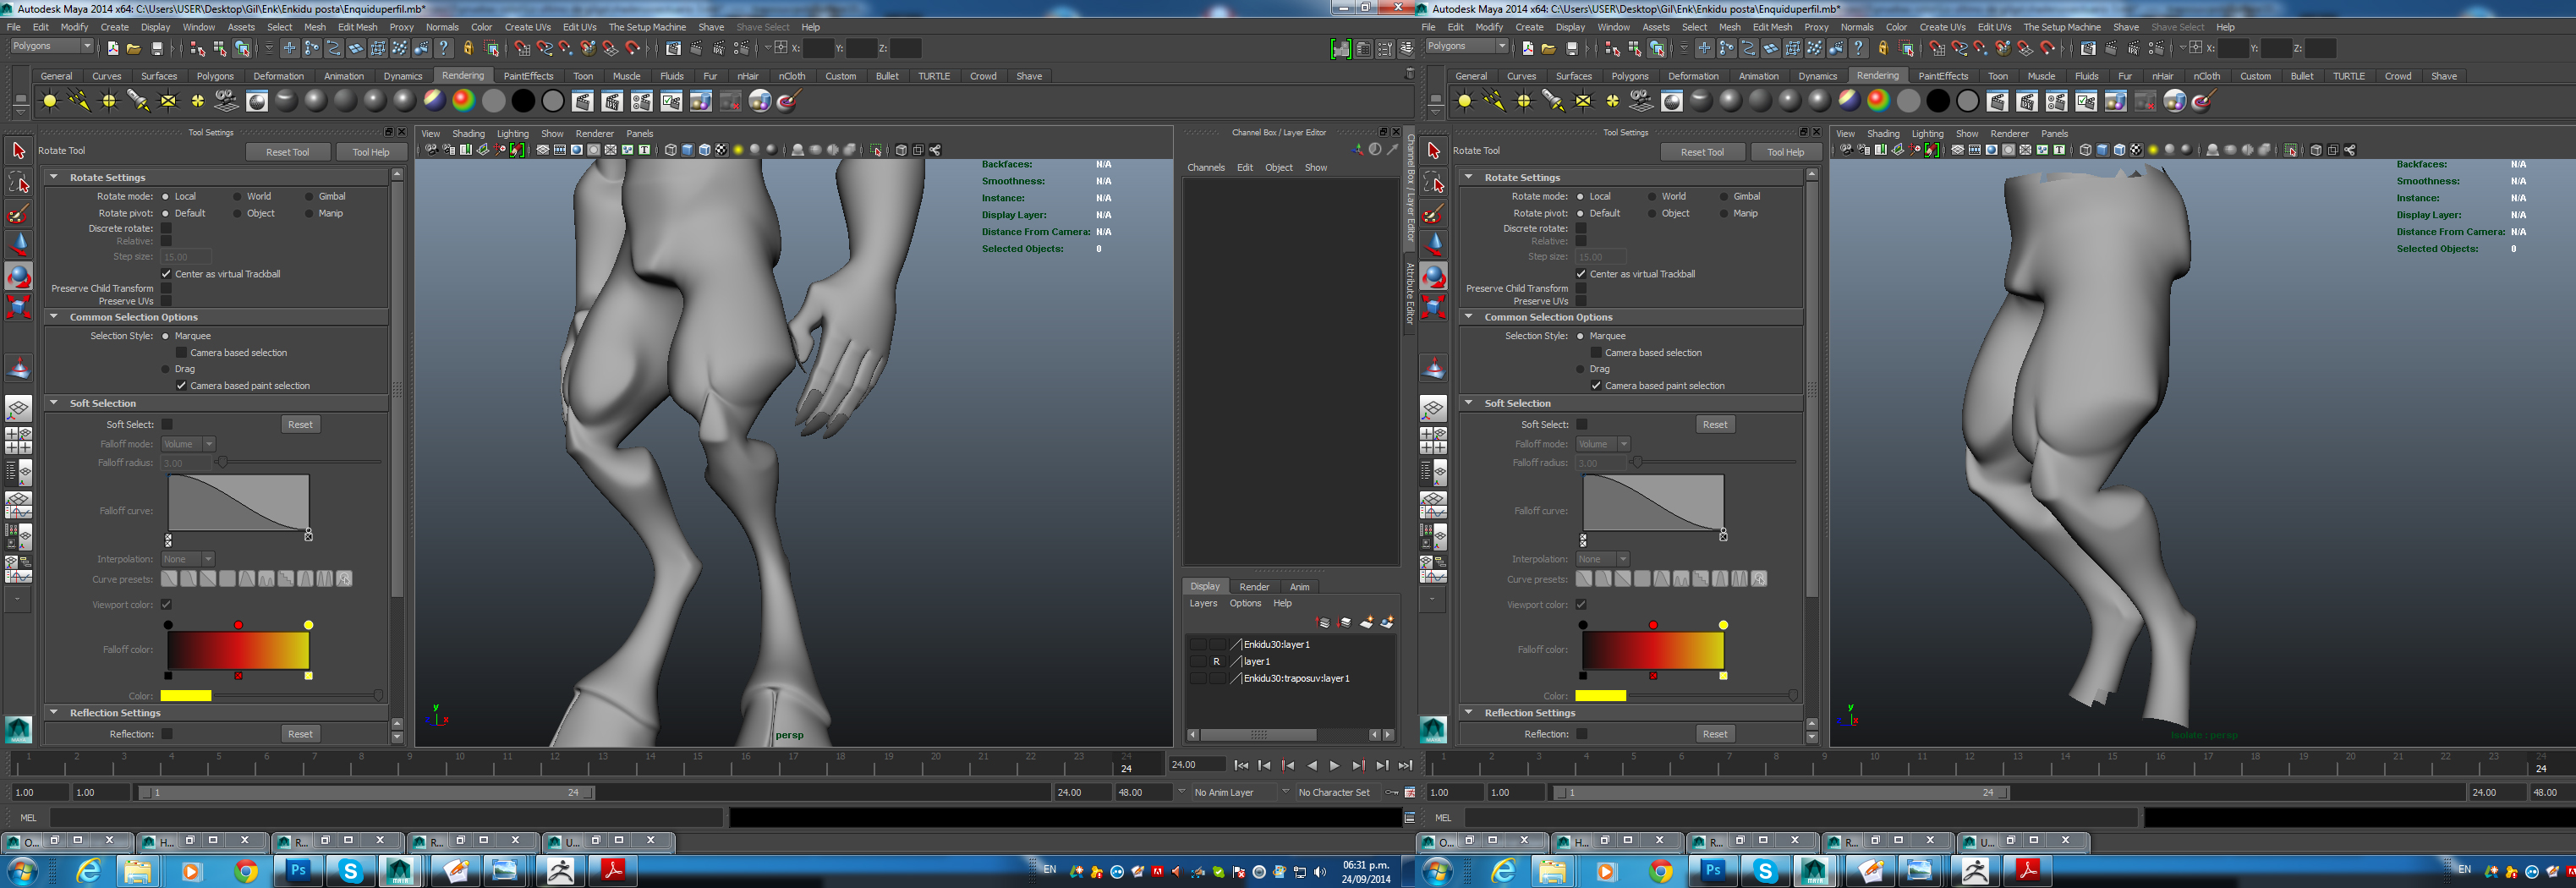Collapse Rotate Settings in right window

pyautogui.click(x=1469, y=177)
